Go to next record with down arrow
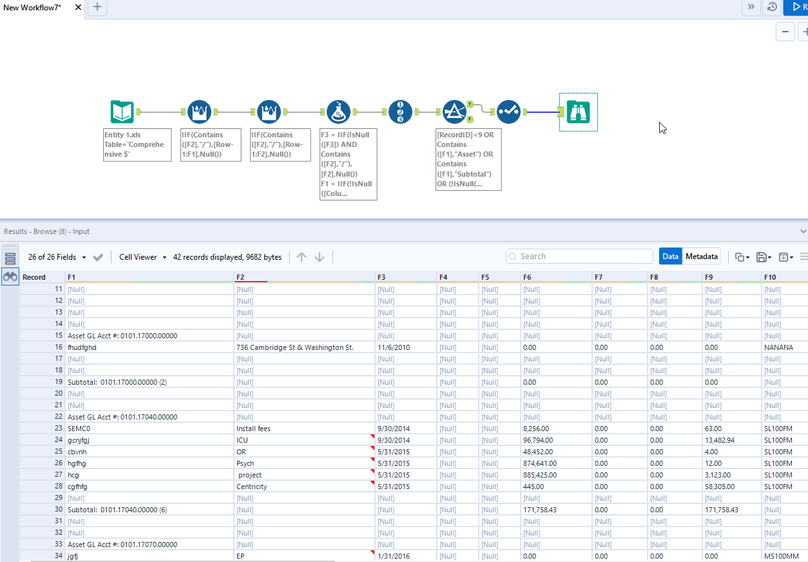This screenshot has height=562, width=808. point(319,257)
